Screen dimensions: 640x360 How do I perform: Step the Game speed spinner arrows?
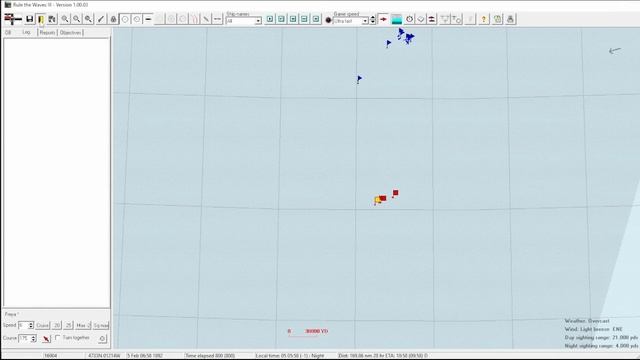click(373, 21)
